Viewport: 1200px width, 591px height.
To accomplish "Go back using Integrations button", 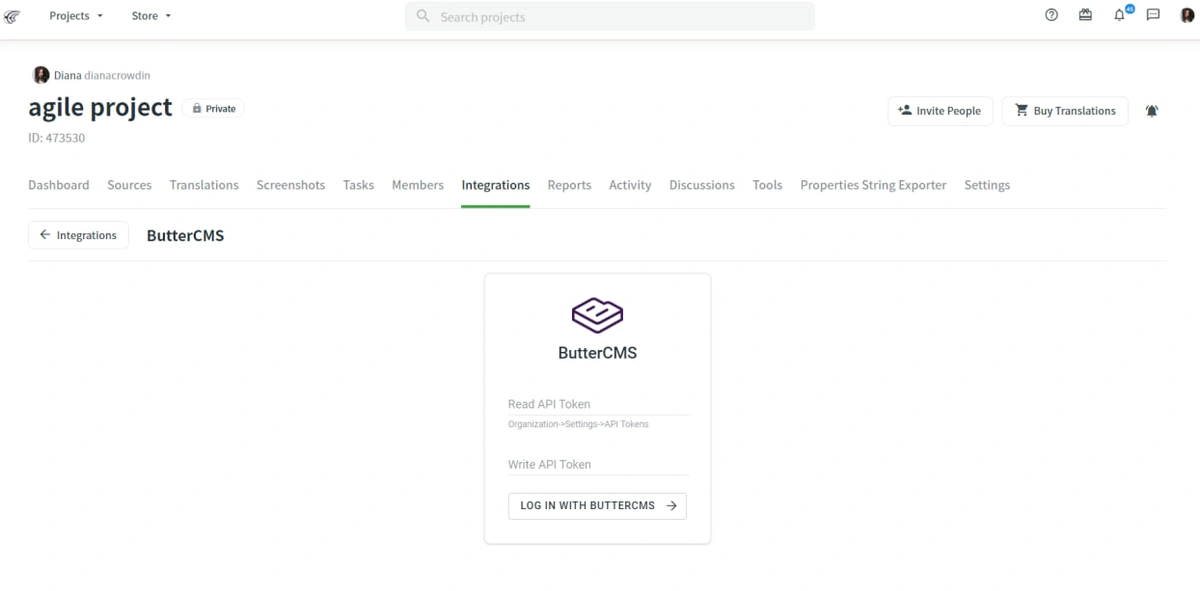I will (x=78, y=235).
